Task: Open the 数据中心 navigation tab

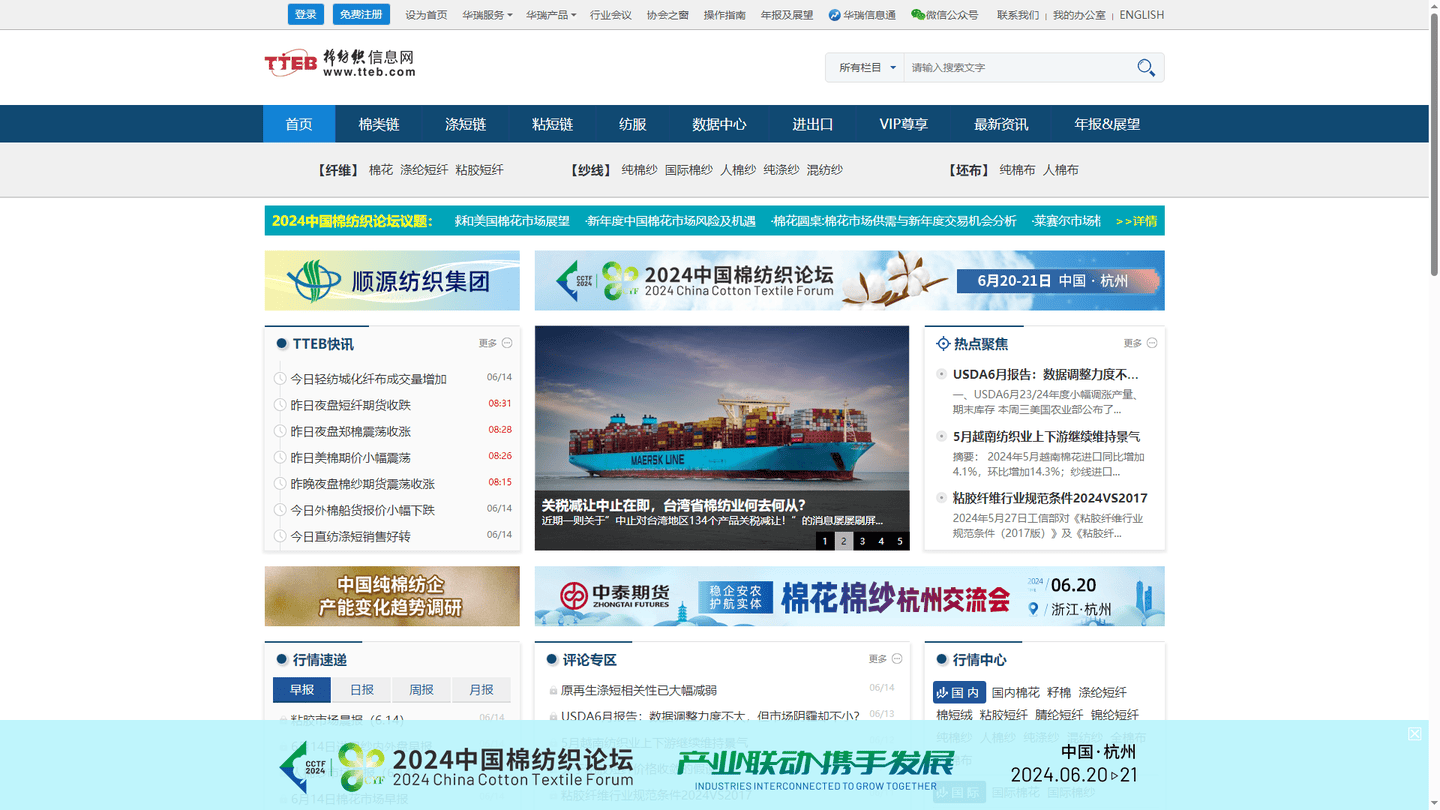Action: 719,124
